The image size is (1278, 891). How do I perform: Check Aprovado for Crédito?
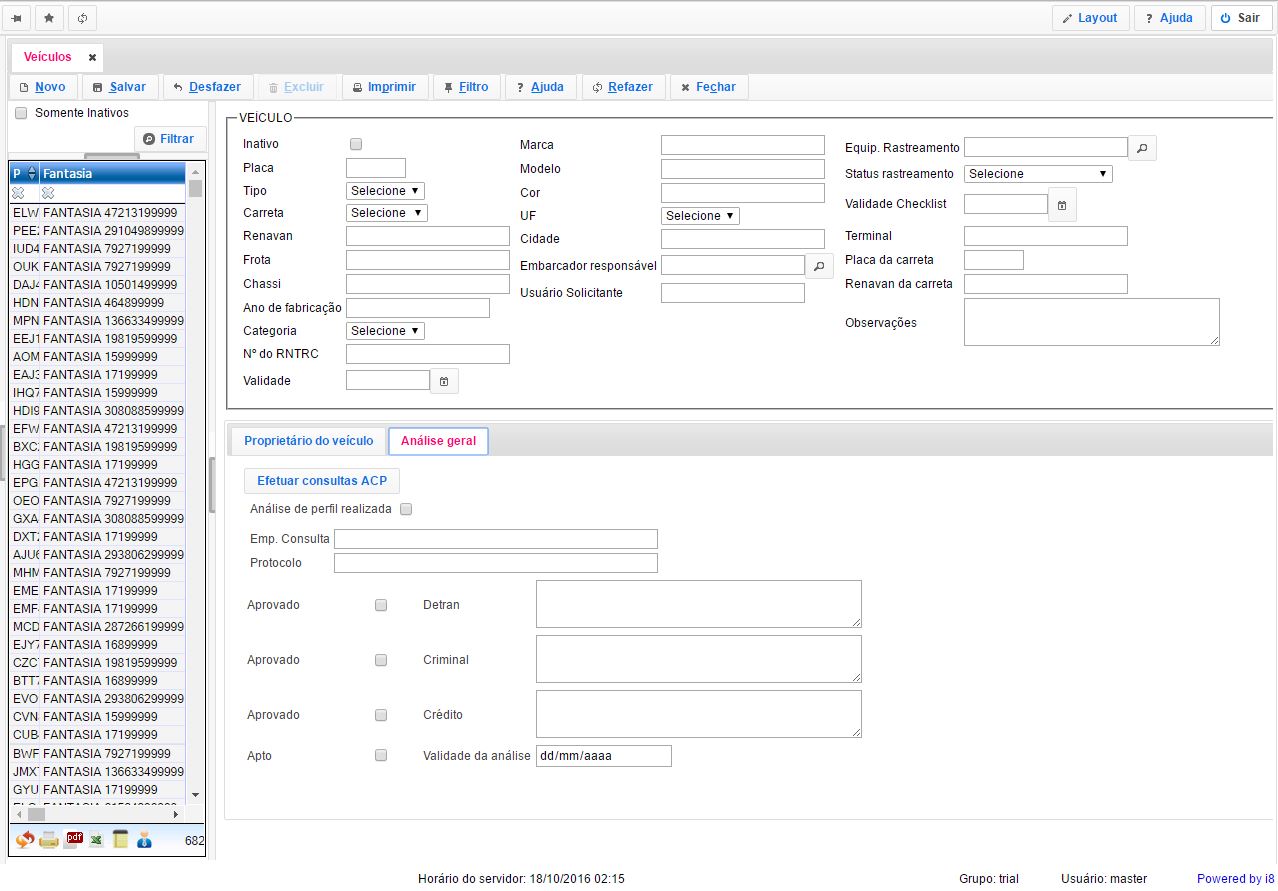click(x=381, y=715)
